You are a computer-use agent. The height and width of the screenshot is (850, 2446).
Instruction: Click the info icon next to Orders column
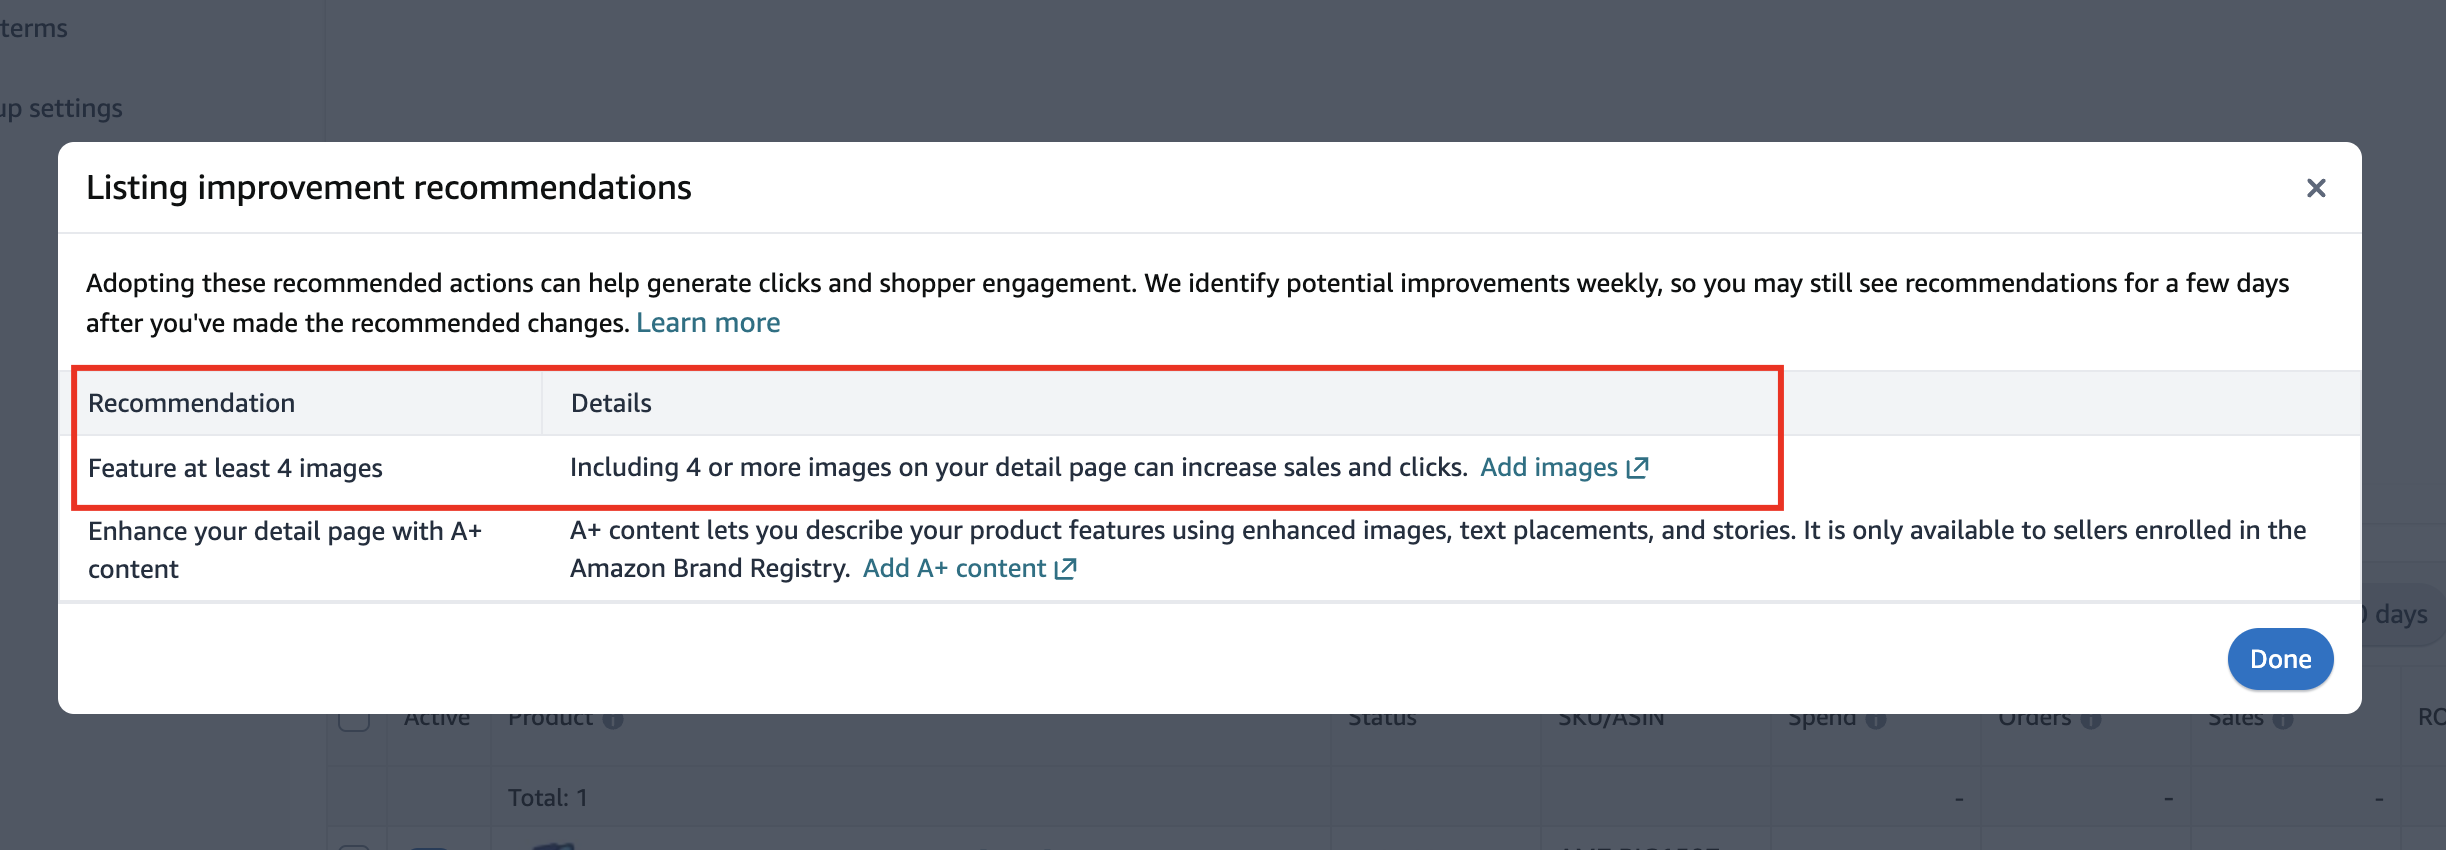(2091, 720)
